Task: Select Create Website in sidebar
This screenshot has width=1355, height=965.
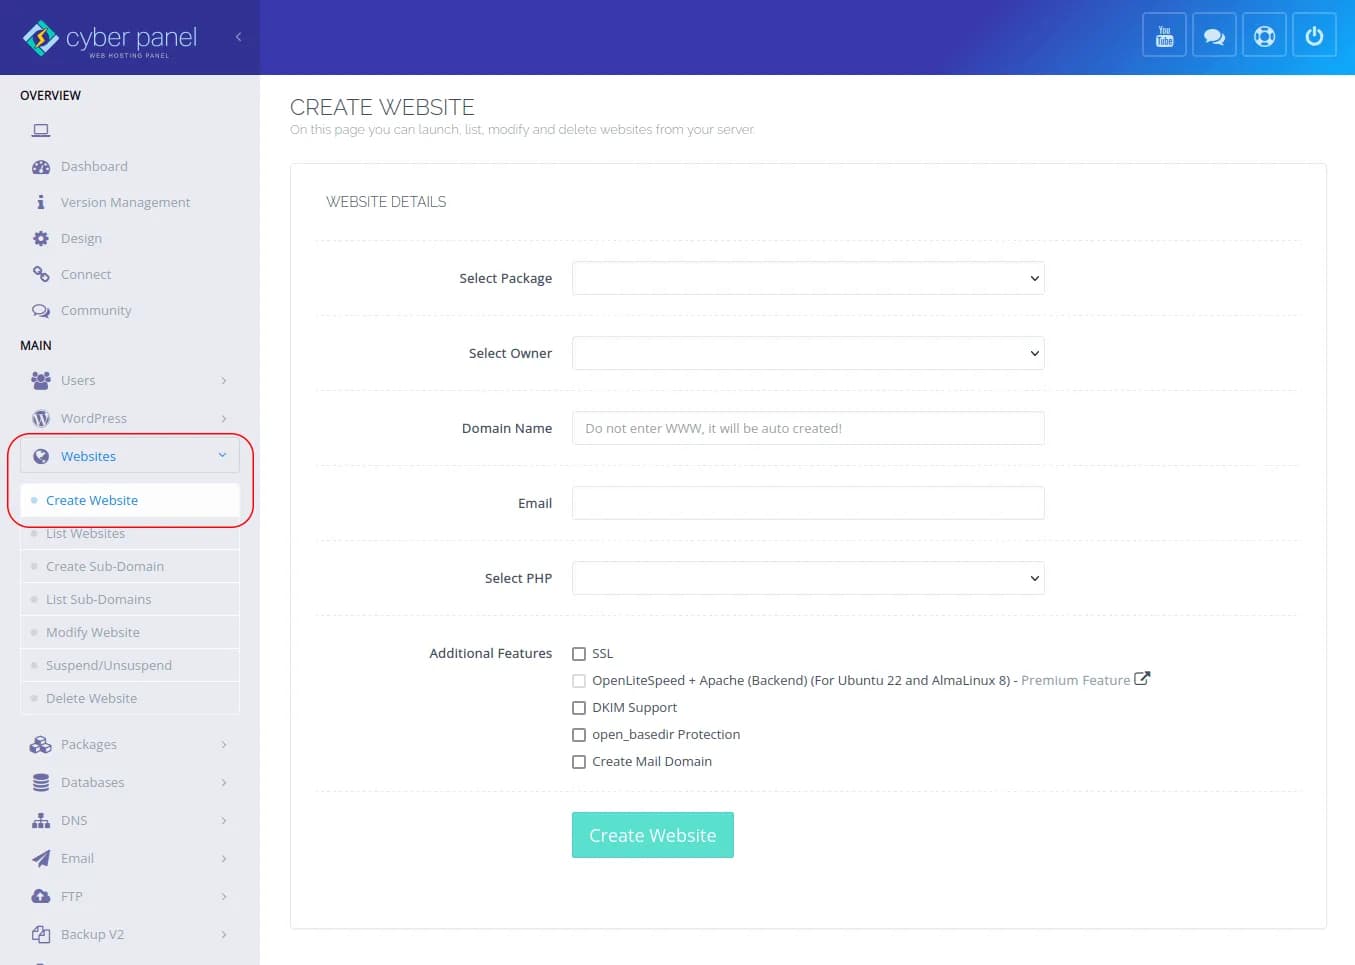Action: (130, 500)
